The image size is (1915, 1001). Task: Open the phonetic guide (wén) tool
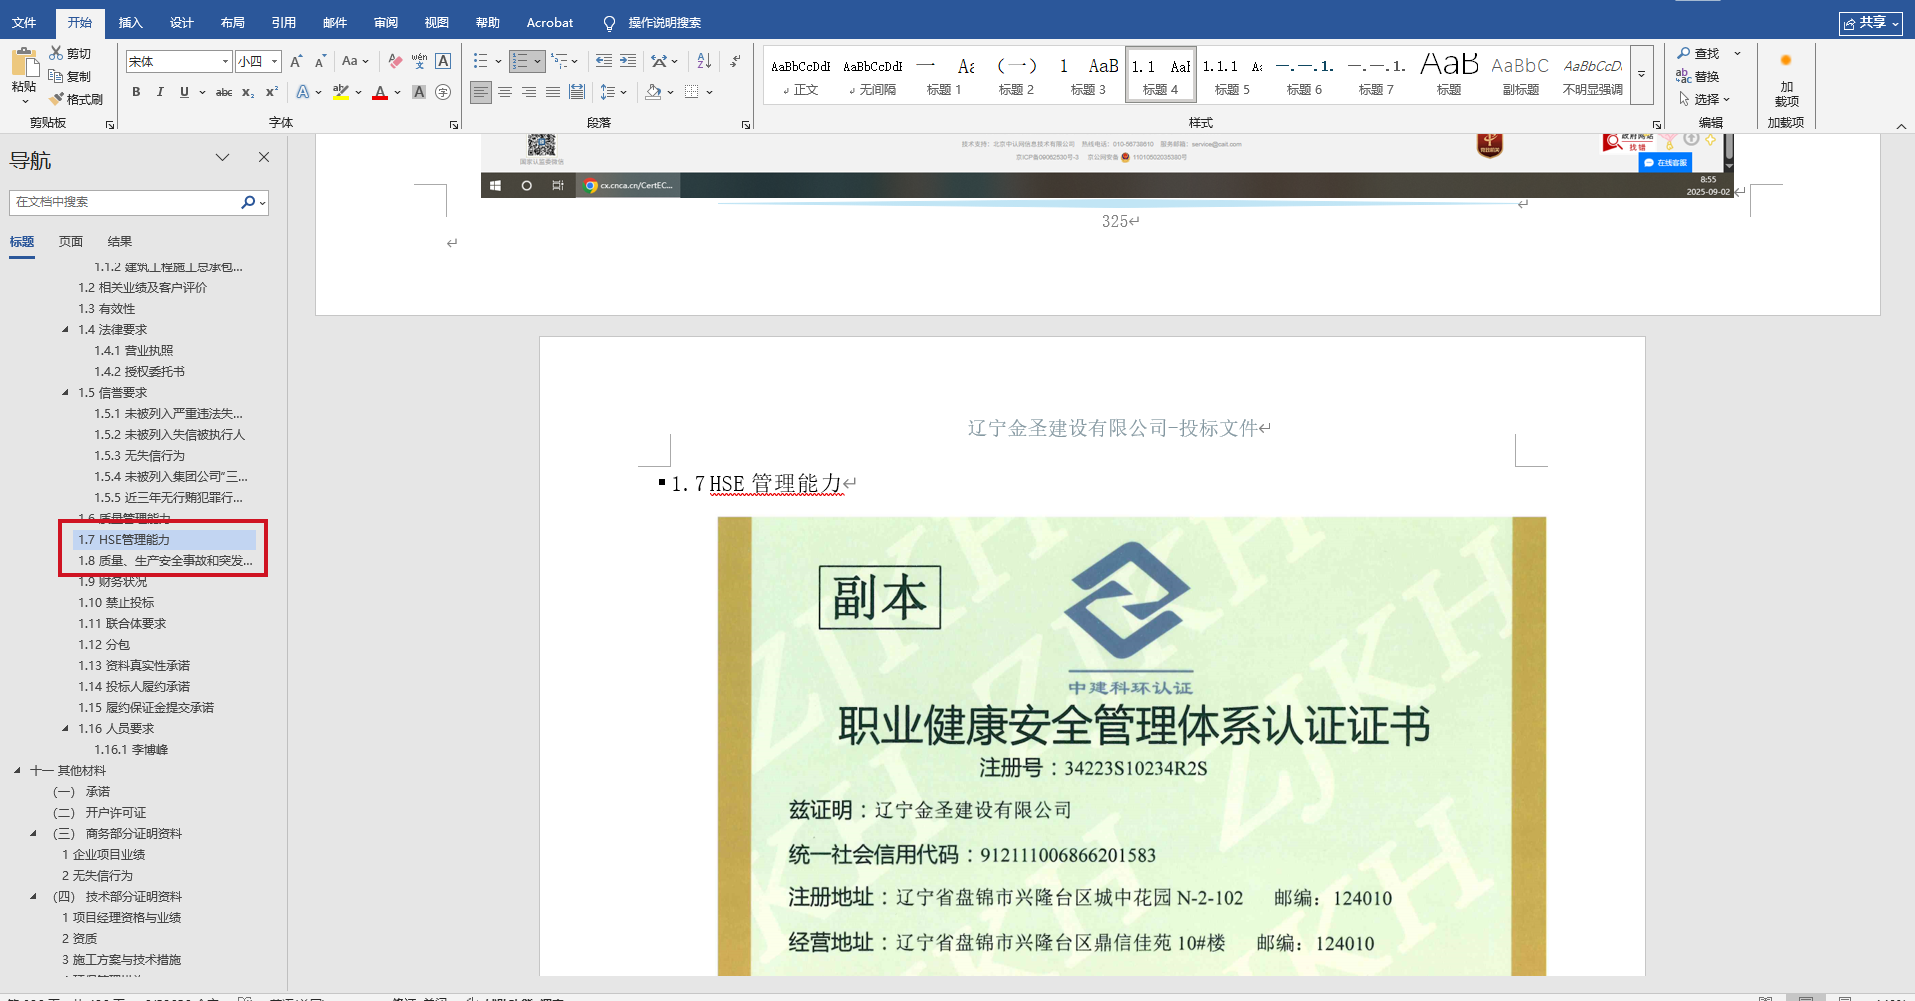pyautogui.click(x=419, y=62)
